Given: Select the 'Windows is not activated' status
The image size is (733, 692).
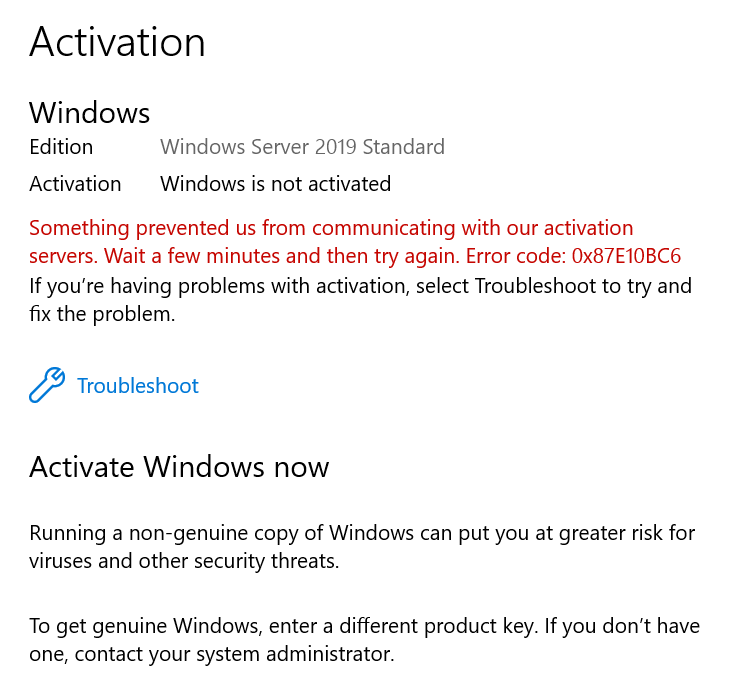Looking at the screenshot, I should pyautogui.click(x=276, y=184).
